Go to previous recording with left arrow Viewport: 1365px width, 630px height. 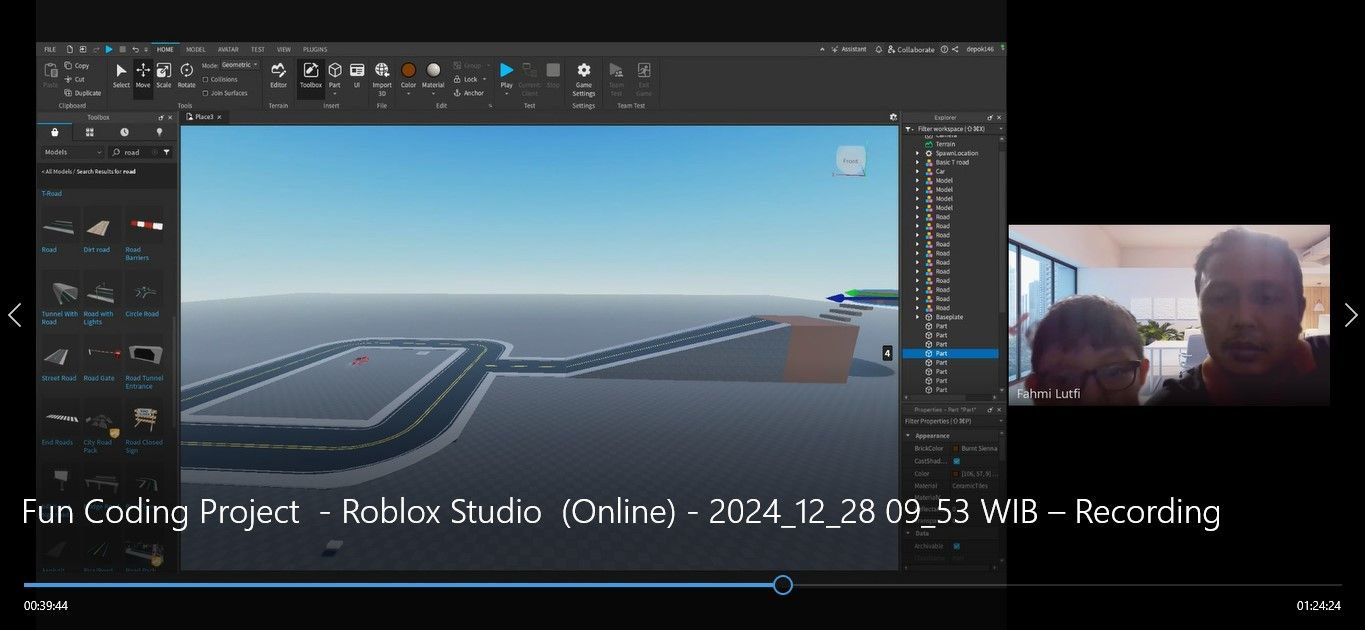click(x=14, y=315)
